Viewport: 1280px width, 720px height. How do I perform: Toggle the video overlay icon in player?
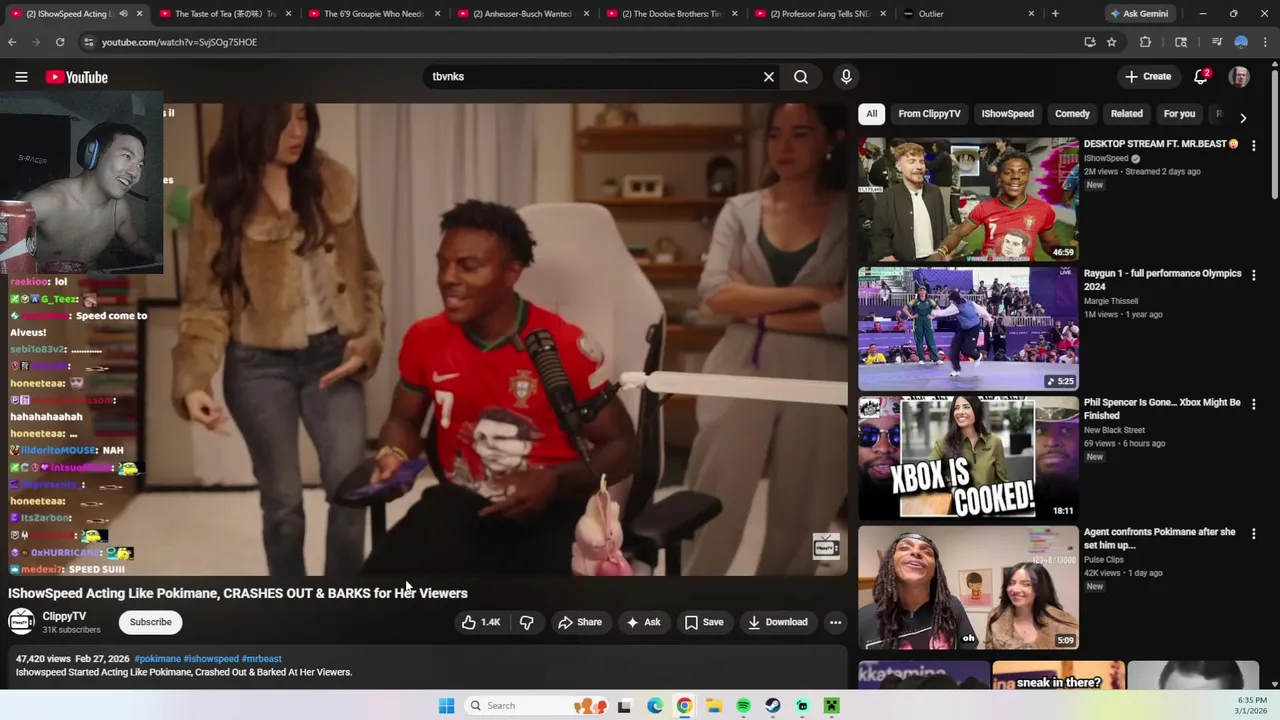click(x=826, y=547)
